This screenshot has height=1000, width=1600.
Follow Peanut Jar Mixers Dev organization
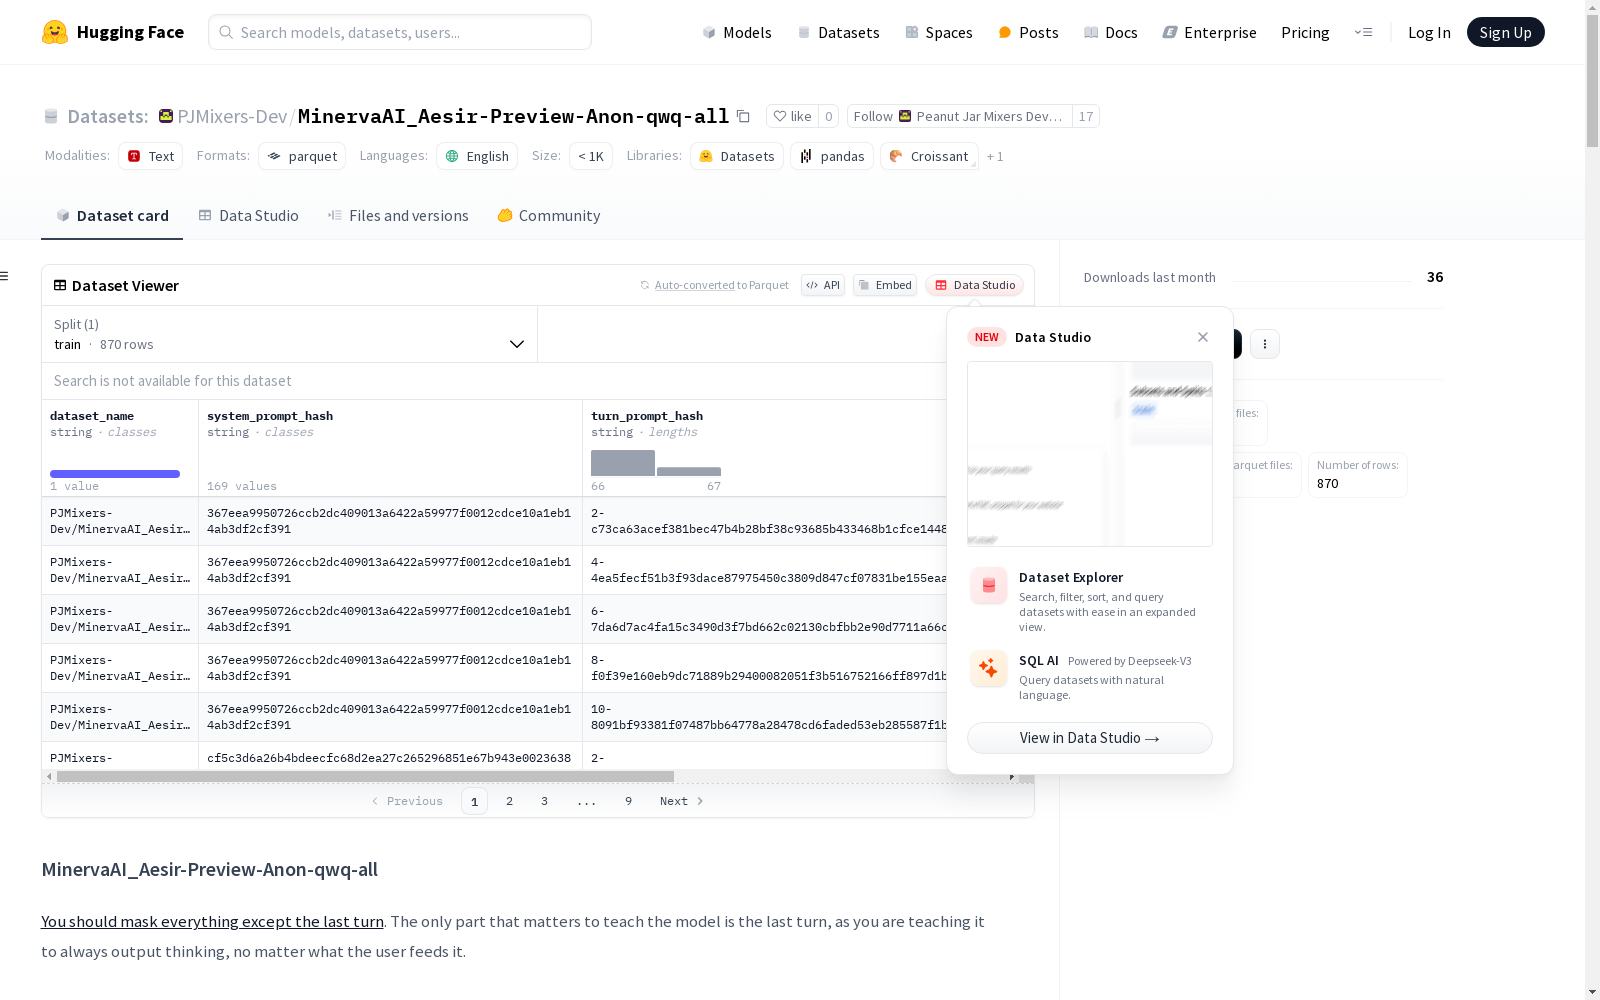click(x=960, y=116)
